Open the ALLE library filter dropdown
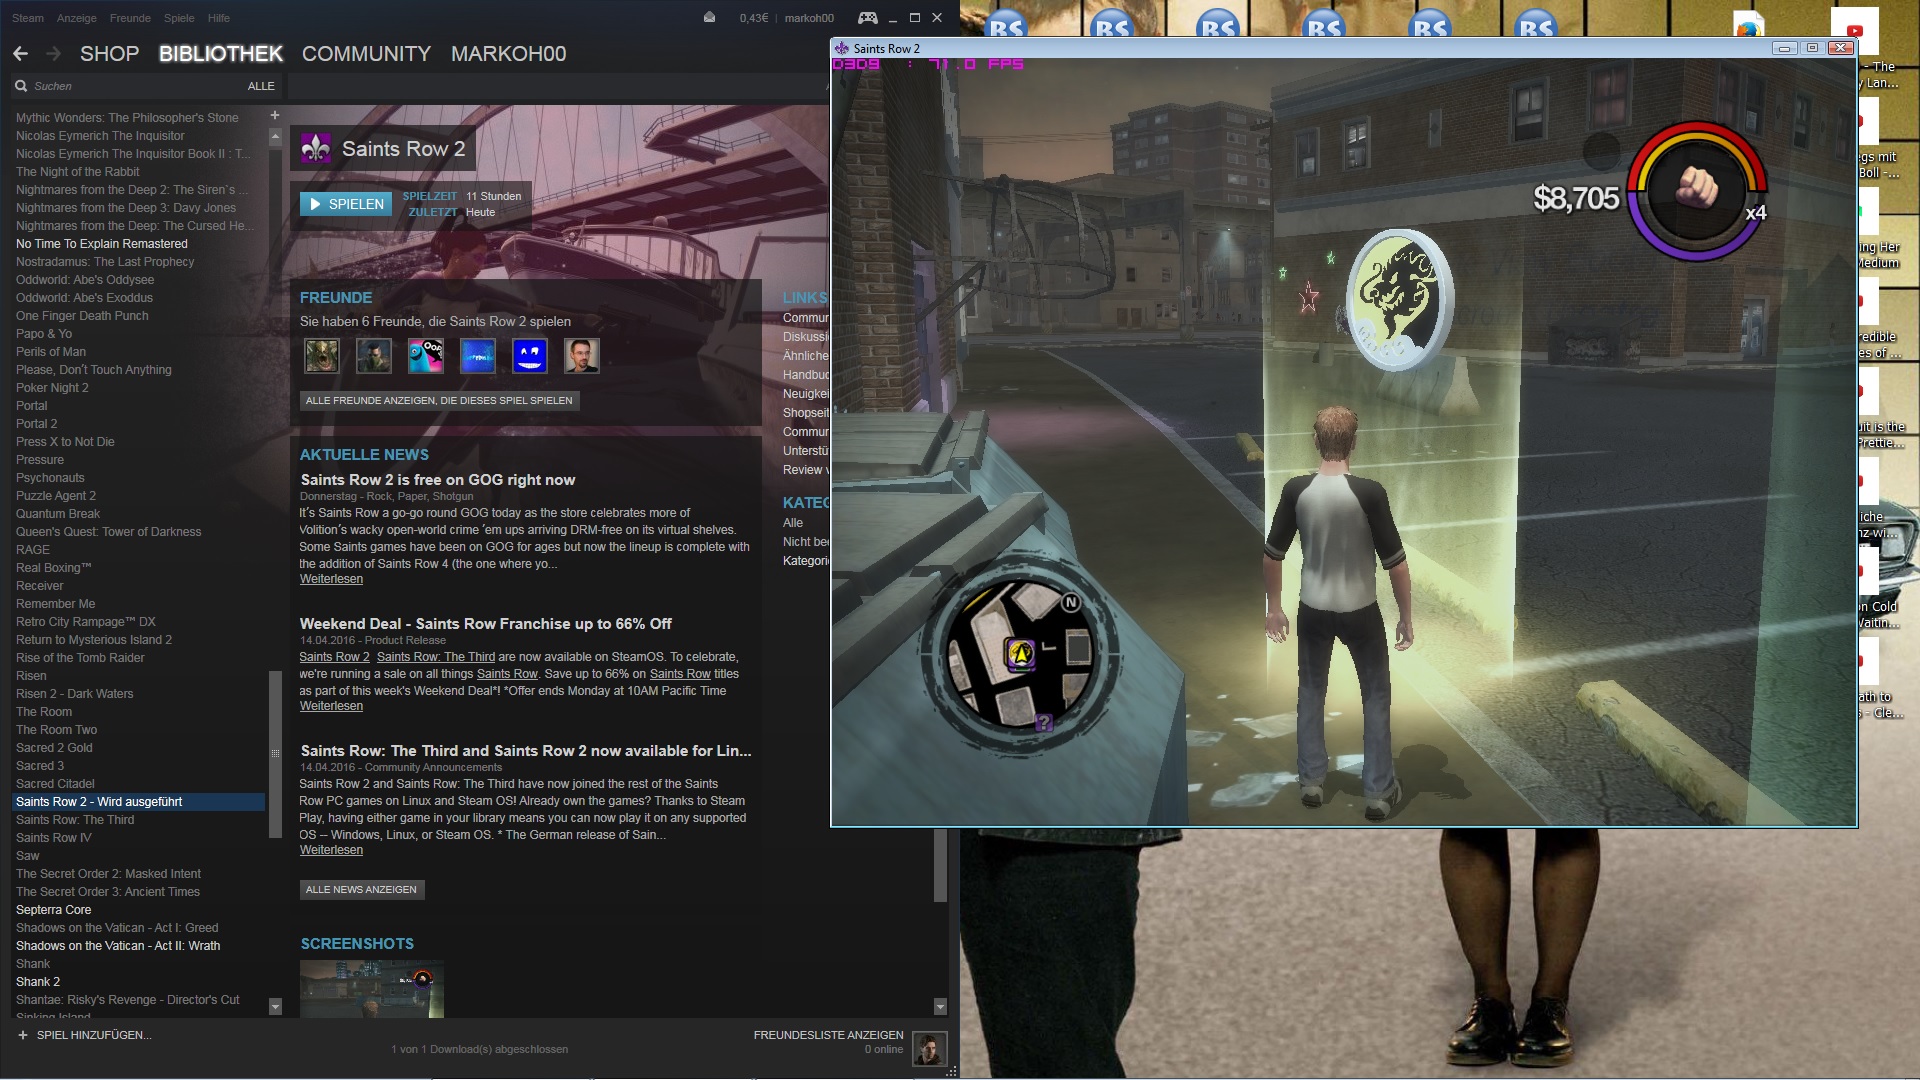The height and width of the screenshot is (1080, 1920). (x=261, y=86)
